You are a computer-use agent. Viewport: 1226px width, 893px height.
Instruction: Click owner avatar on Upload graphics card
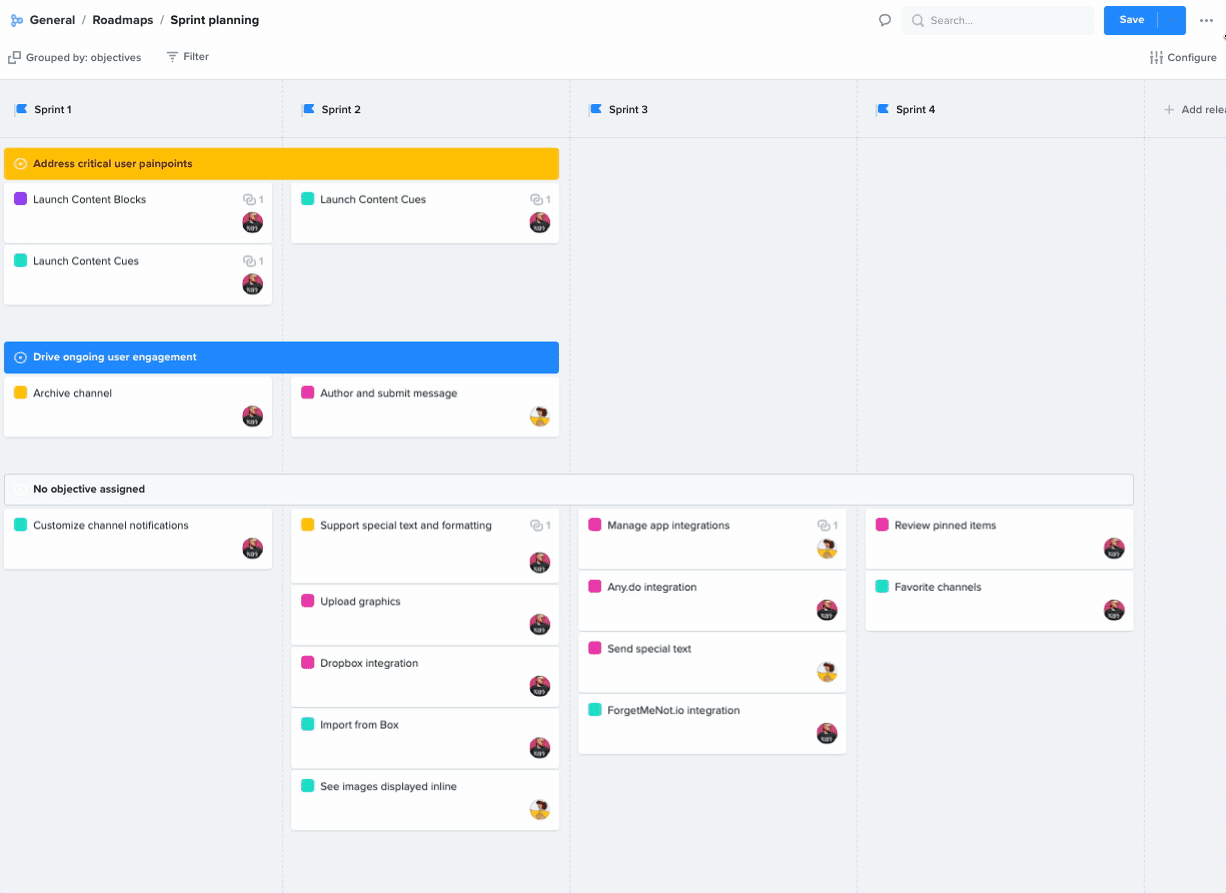540,624
